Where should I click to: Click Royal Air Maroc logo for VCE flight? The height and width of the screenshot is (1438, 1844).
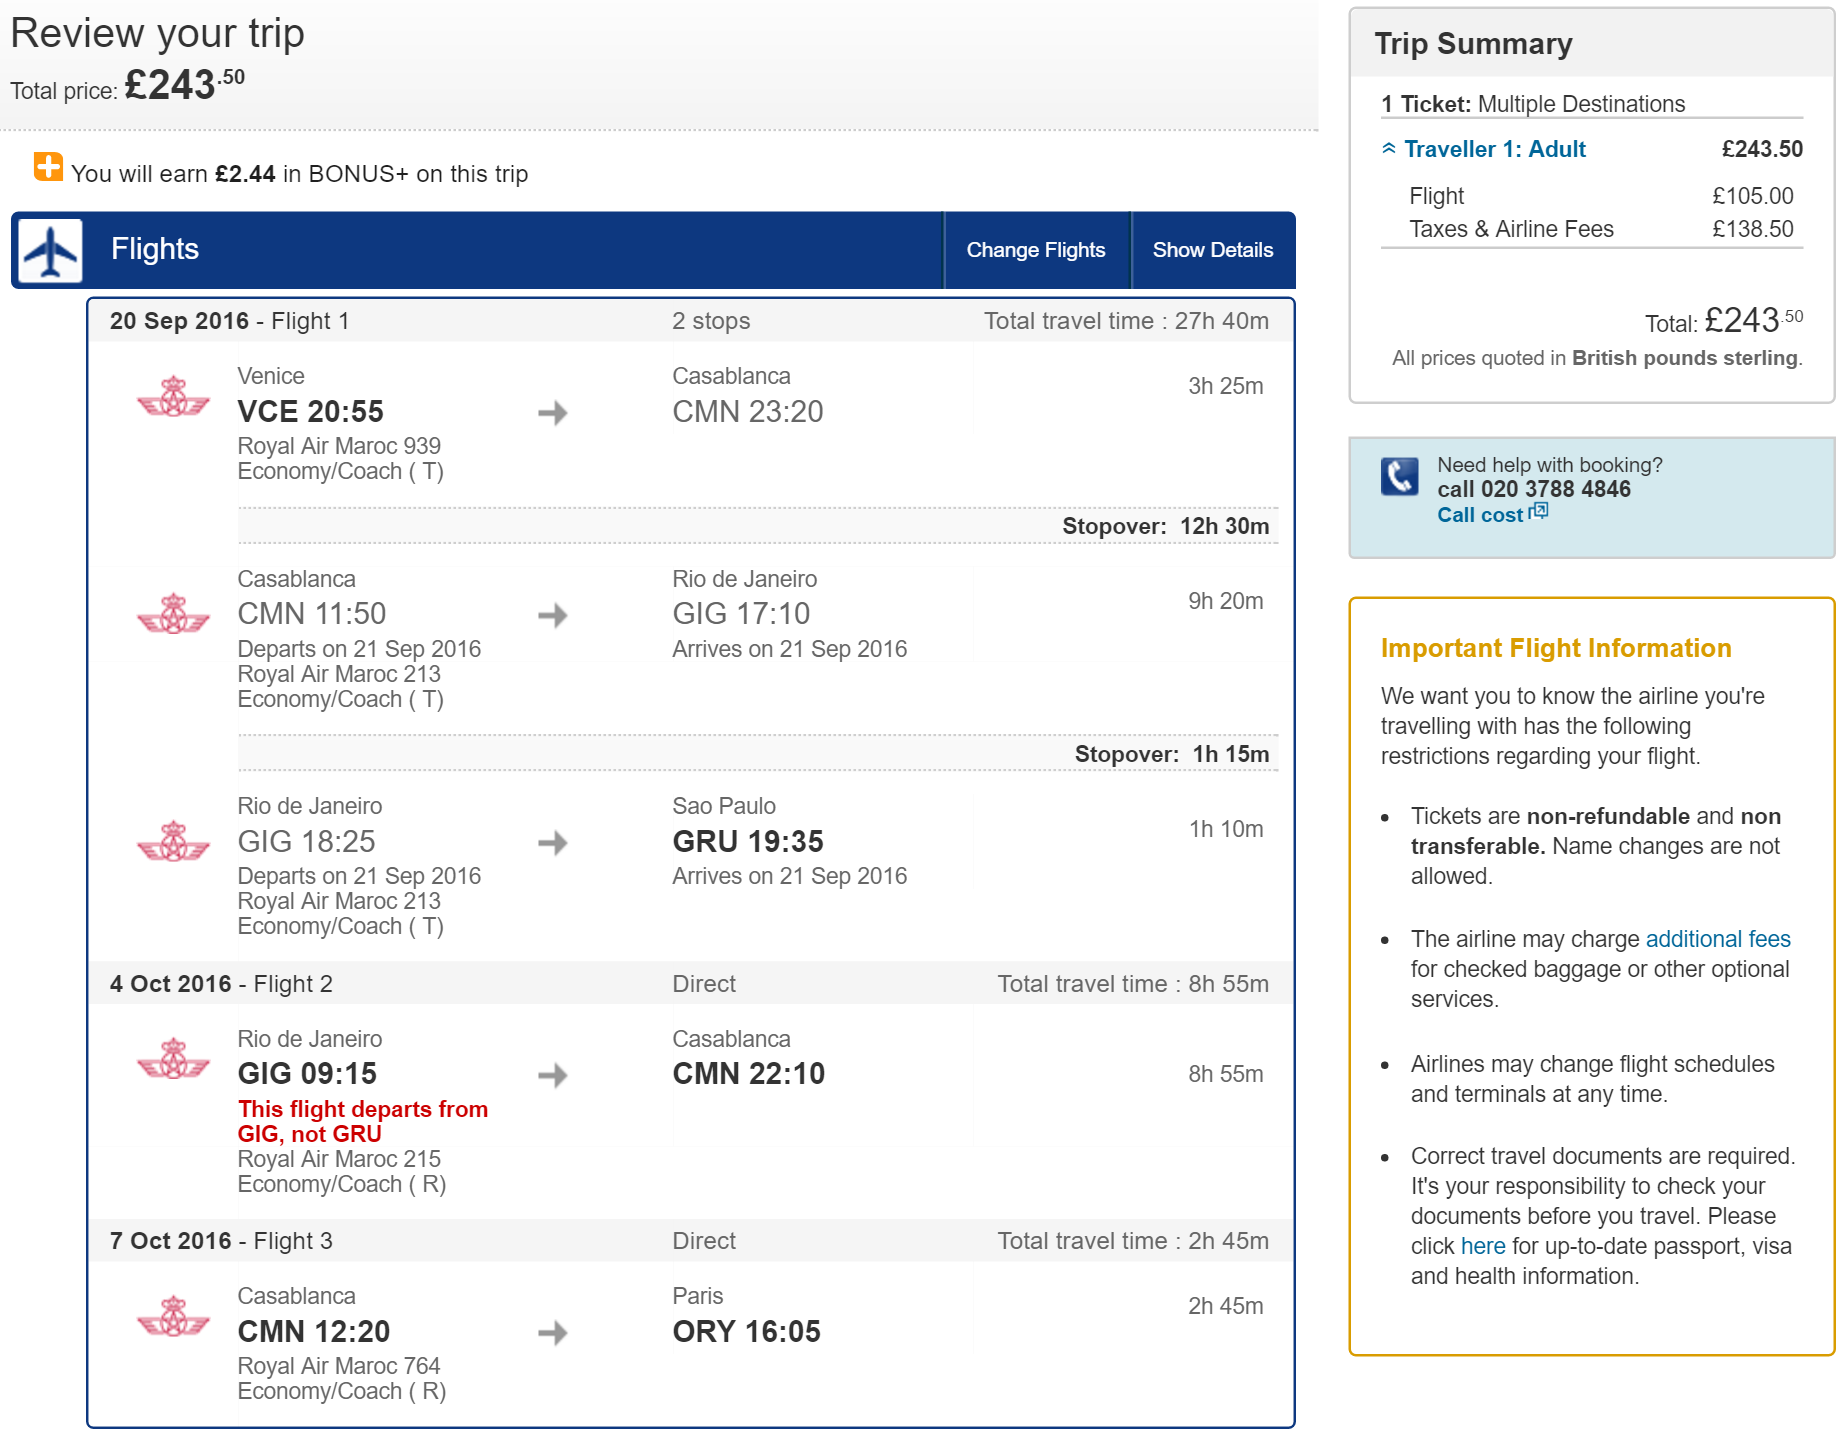pyautogui.click(x=173, y=398)
